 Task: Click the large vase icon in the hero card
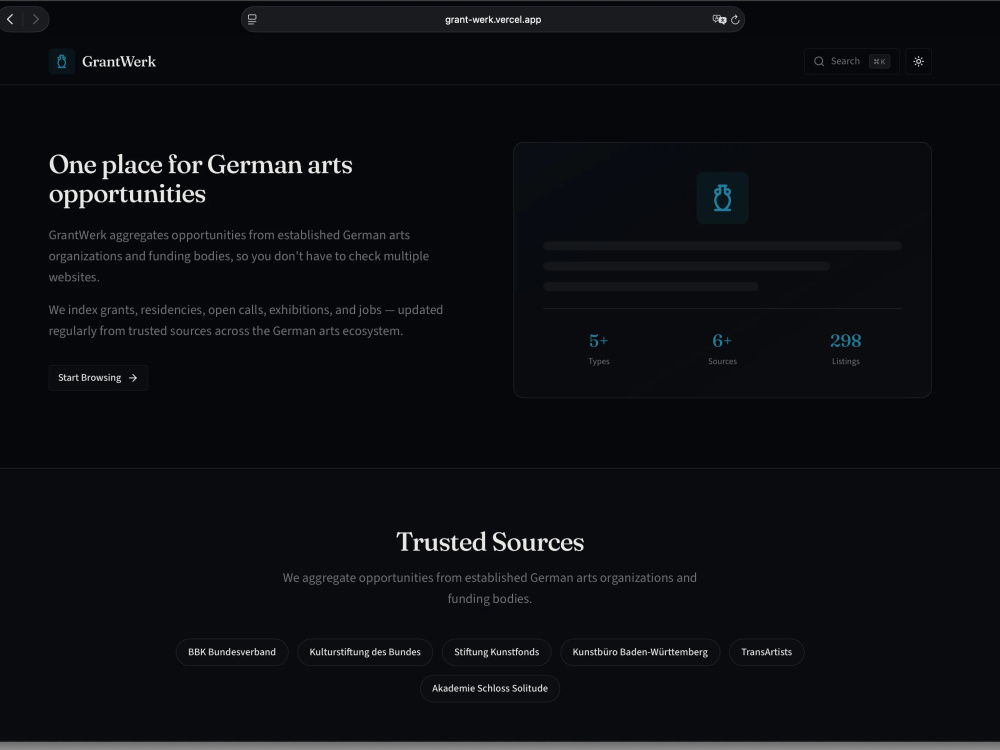click(722, 198)
